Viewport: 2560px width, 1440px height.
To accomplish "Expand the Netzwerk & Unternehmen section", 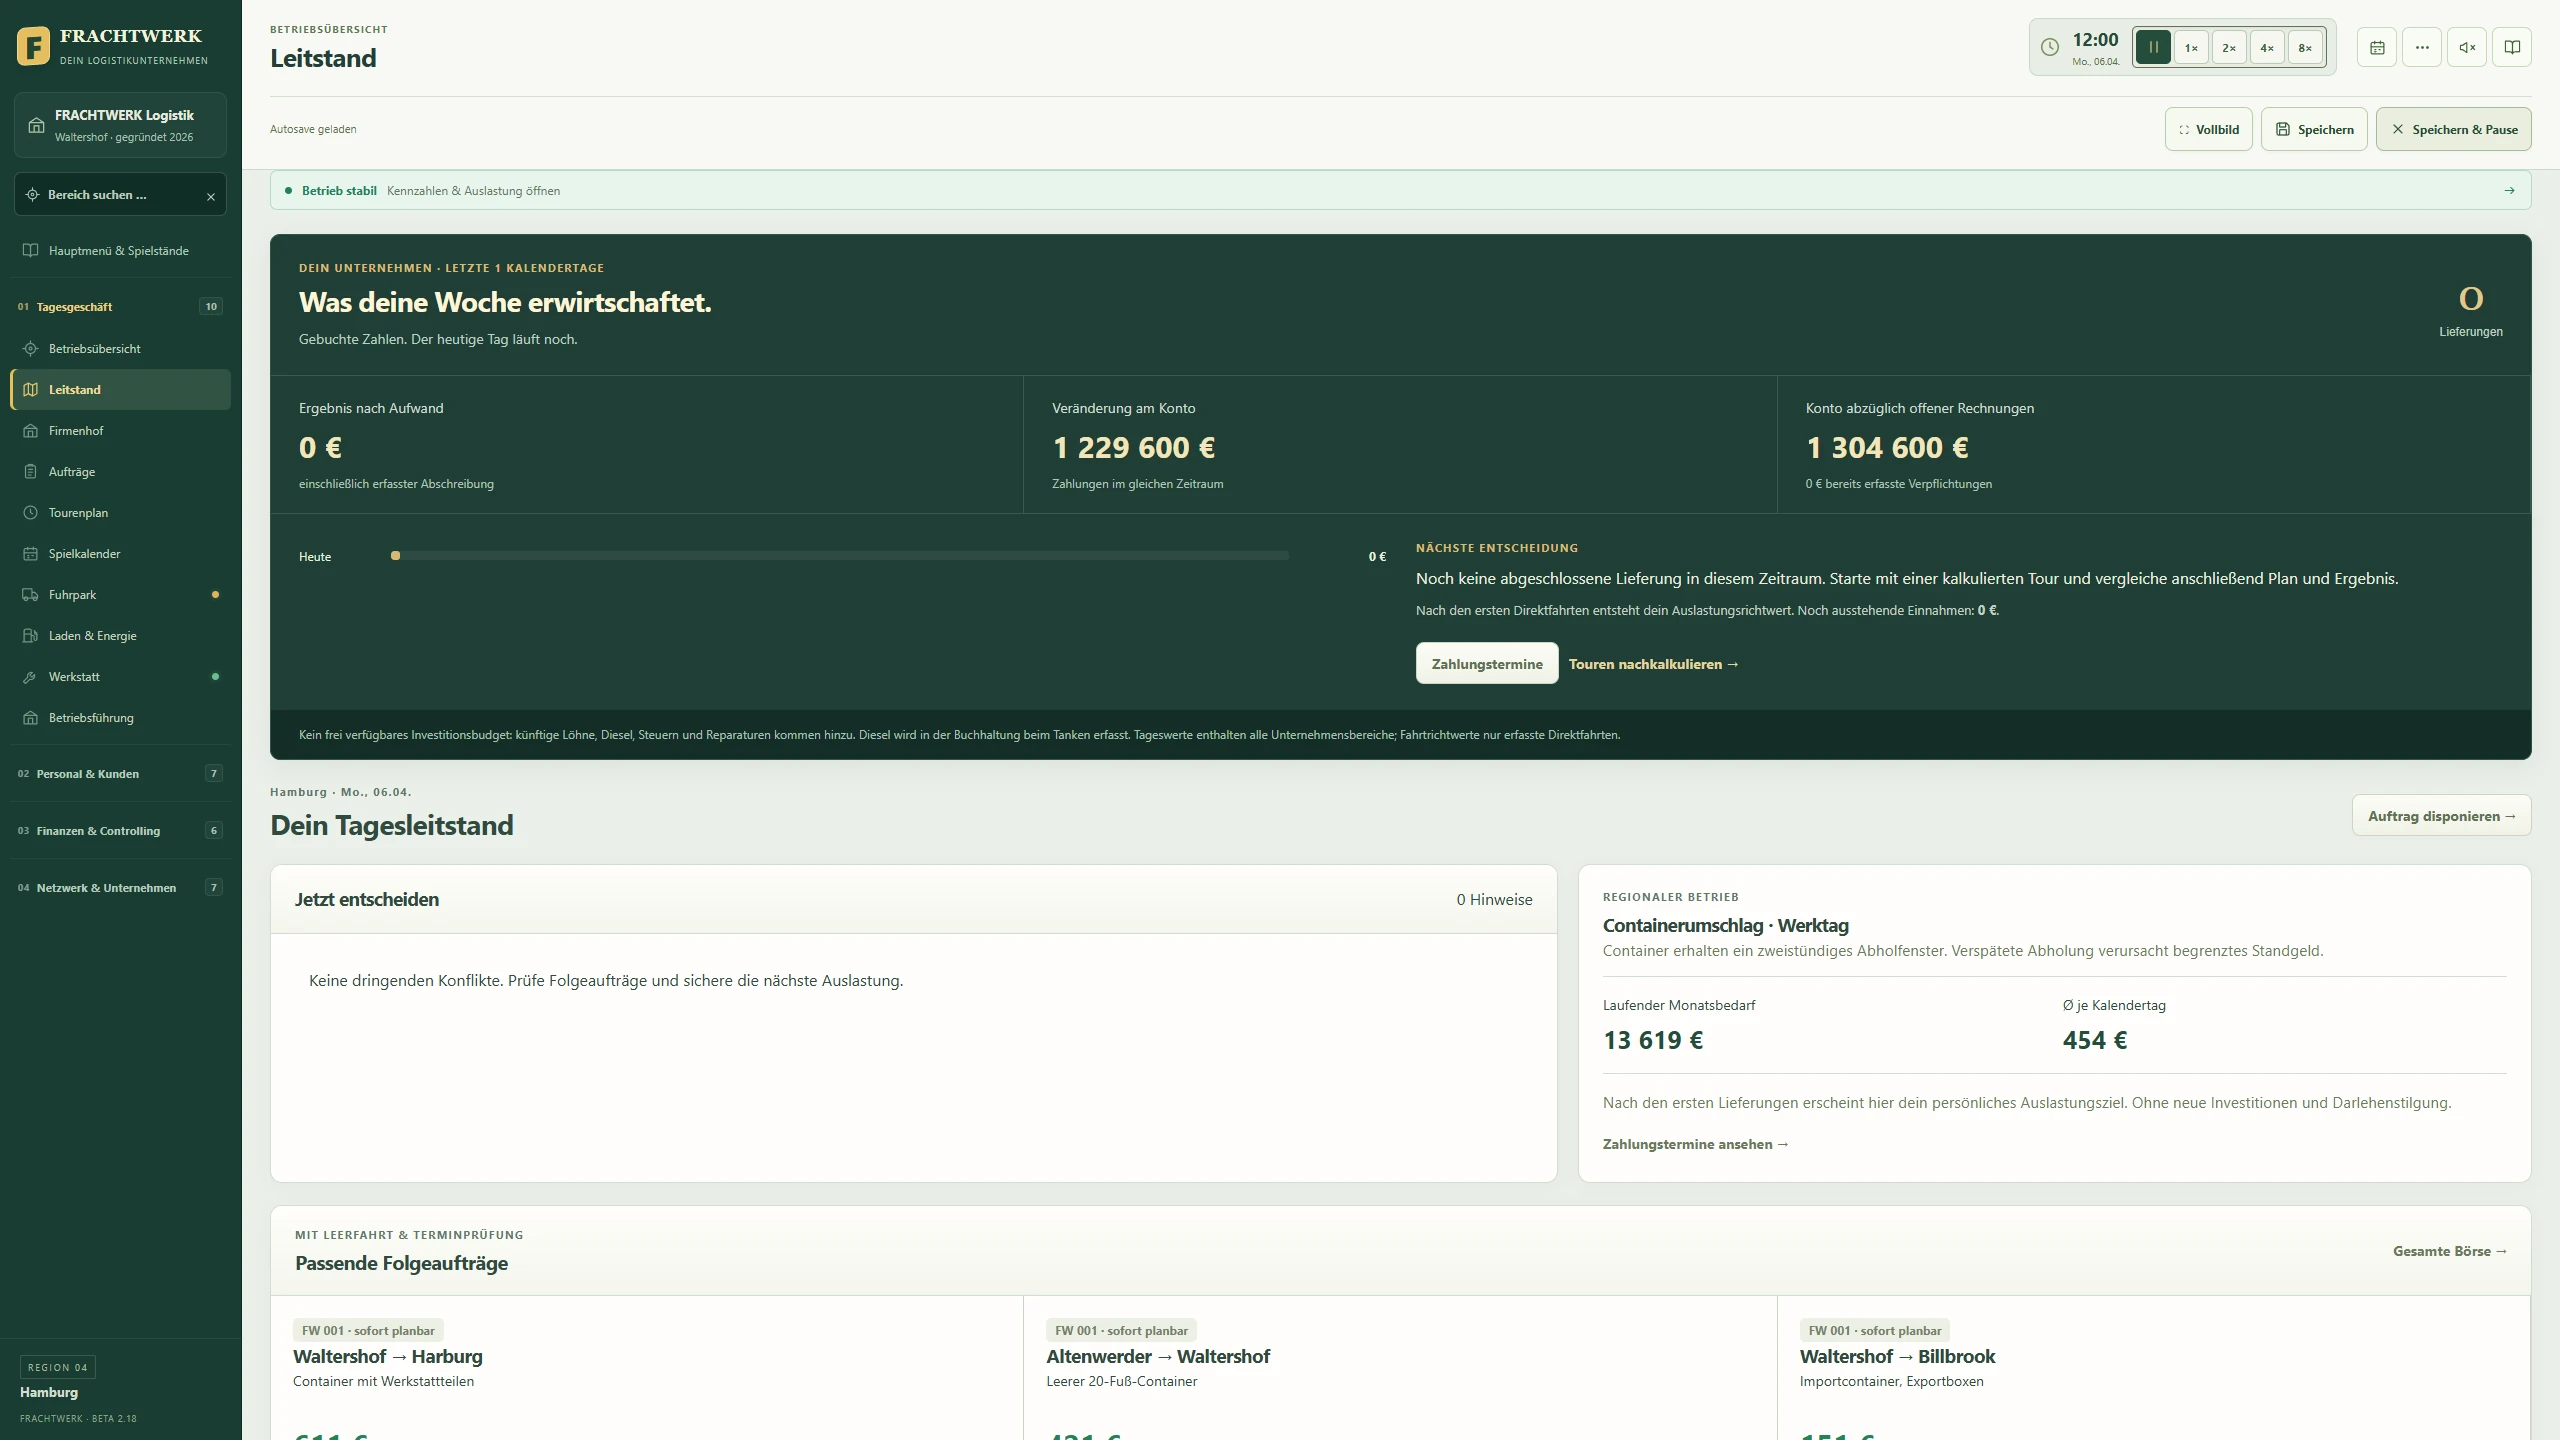I will tap(120, 888).
